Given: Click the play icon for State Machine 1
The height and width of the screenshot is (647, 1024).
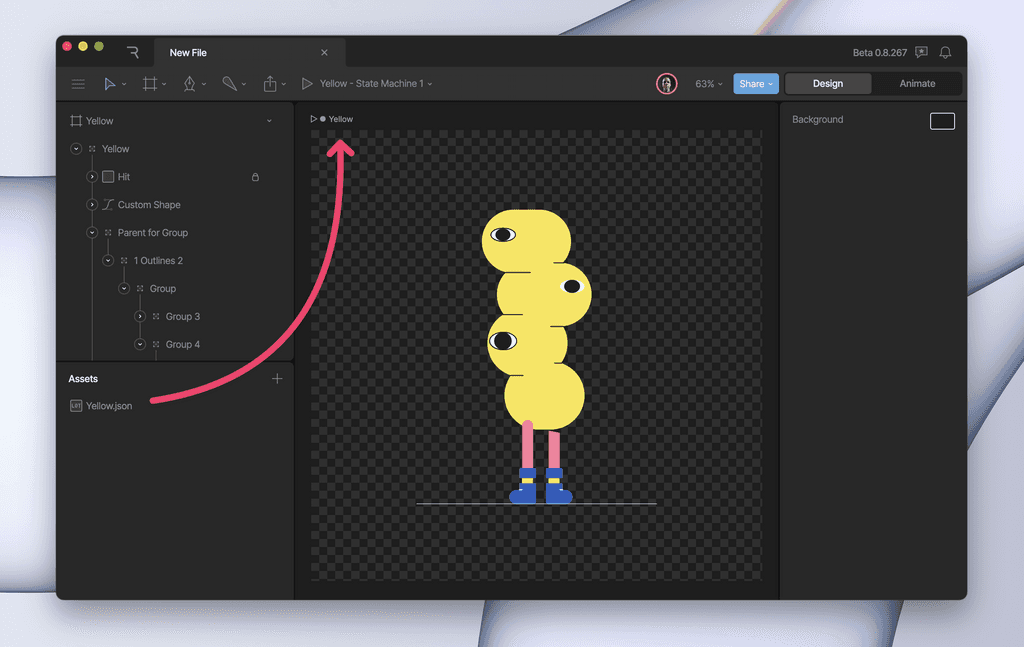Looking at the screenshot, I should 307,84.
